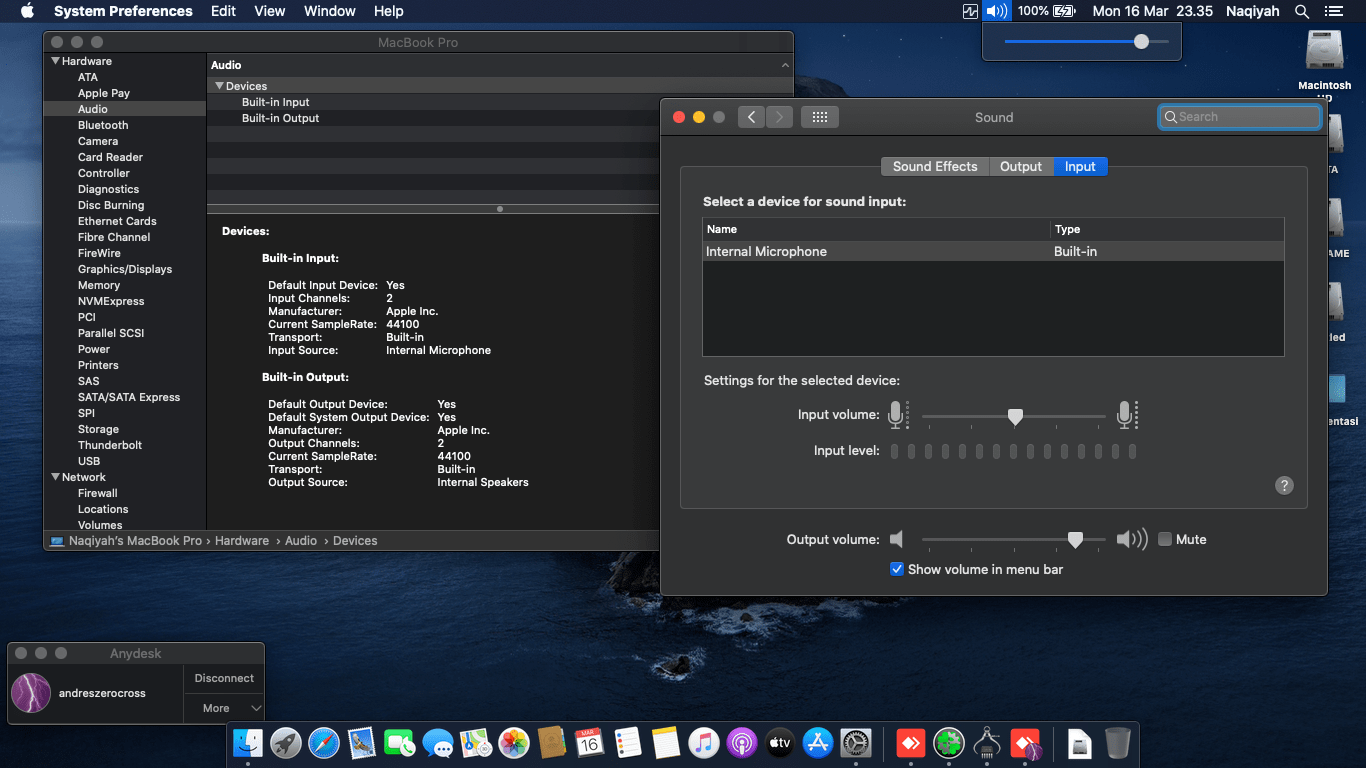
Task: Click the Name column header in input devices
Action: (x=876, y=229)
